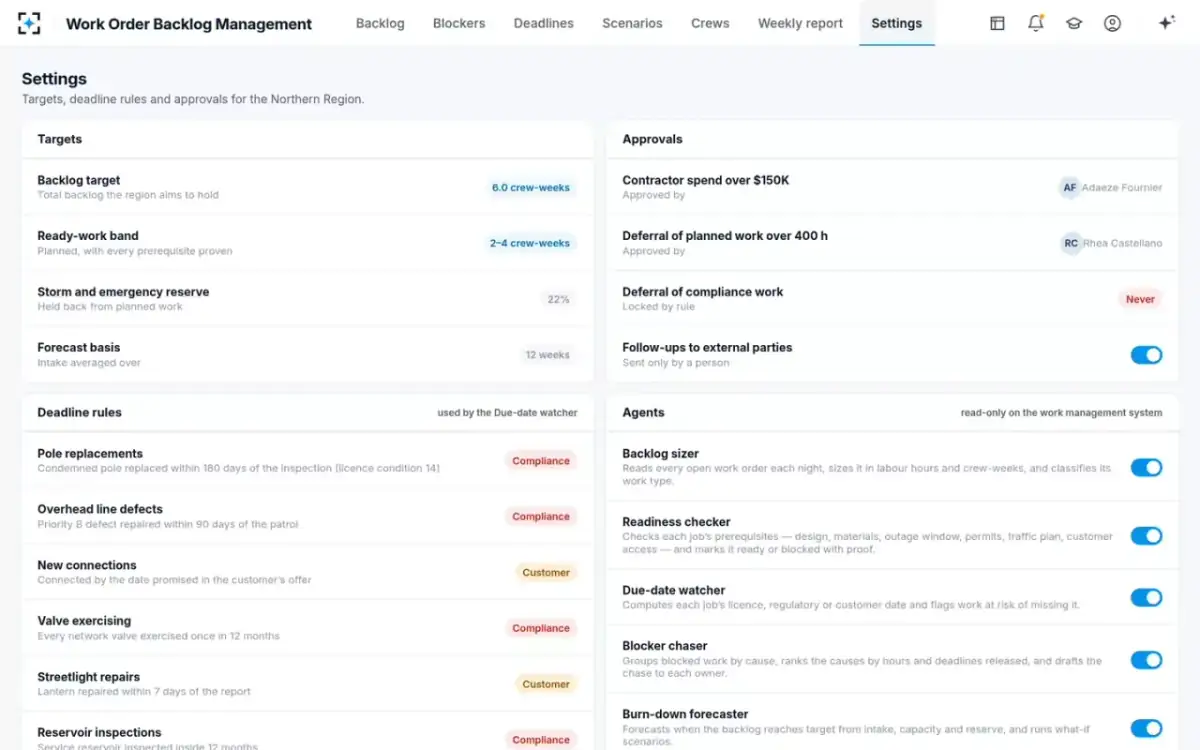Switch to the Deadlines tab
The height and width of the screenshot is (750, 1200).
click(x=544, y=23)
